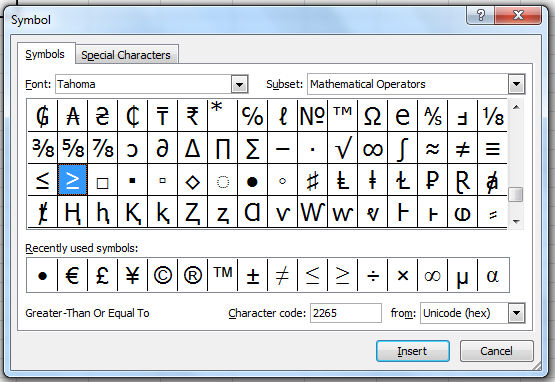555x382 pixels.
Task: Switch to the Symbols tab
Action: pyautogui.click(x=45, y=54)
